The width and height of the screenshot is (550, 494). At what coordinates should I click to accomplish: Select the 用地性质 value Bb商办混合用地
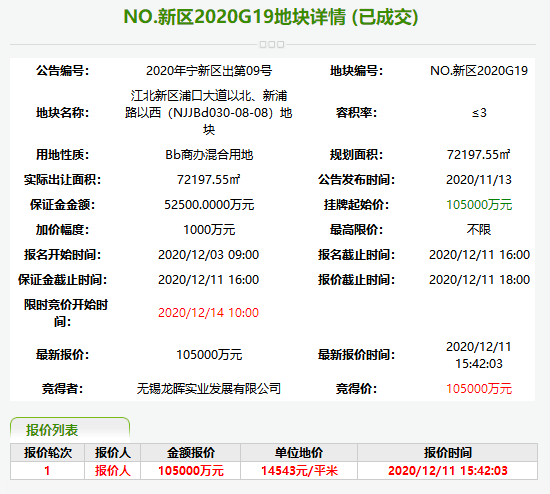click(x=209, y=155)
